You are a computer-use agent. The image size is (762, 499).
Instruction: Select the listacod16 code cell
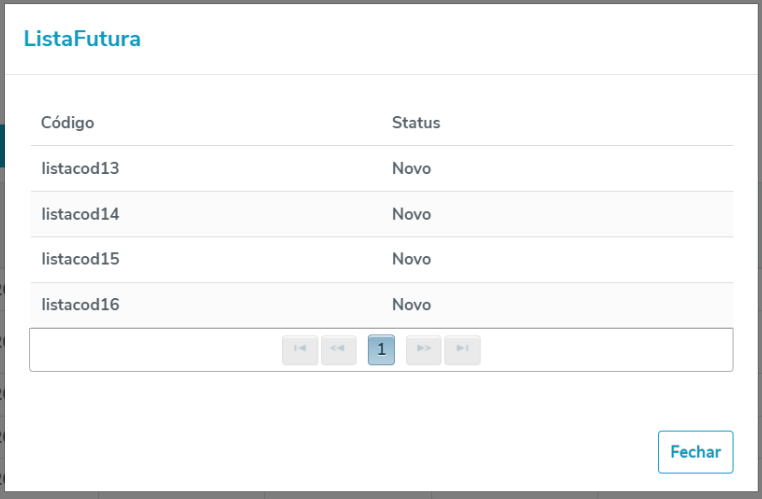click(80, 305)
